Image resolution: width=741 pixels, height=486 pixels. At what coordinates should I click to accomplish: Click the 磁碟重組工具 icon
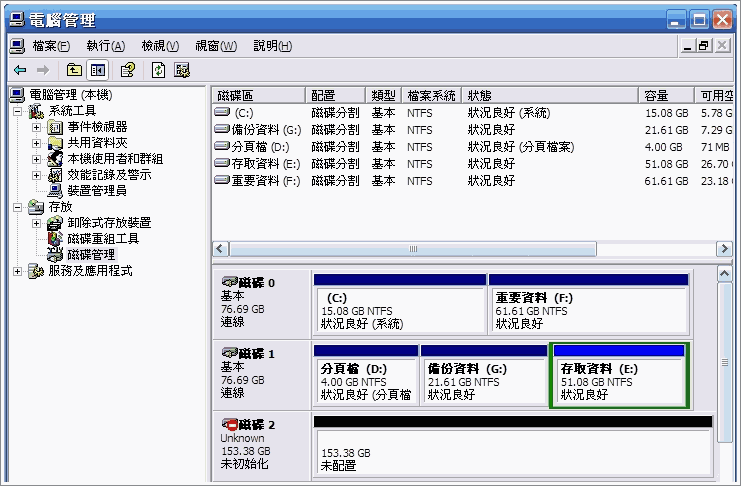55,239
